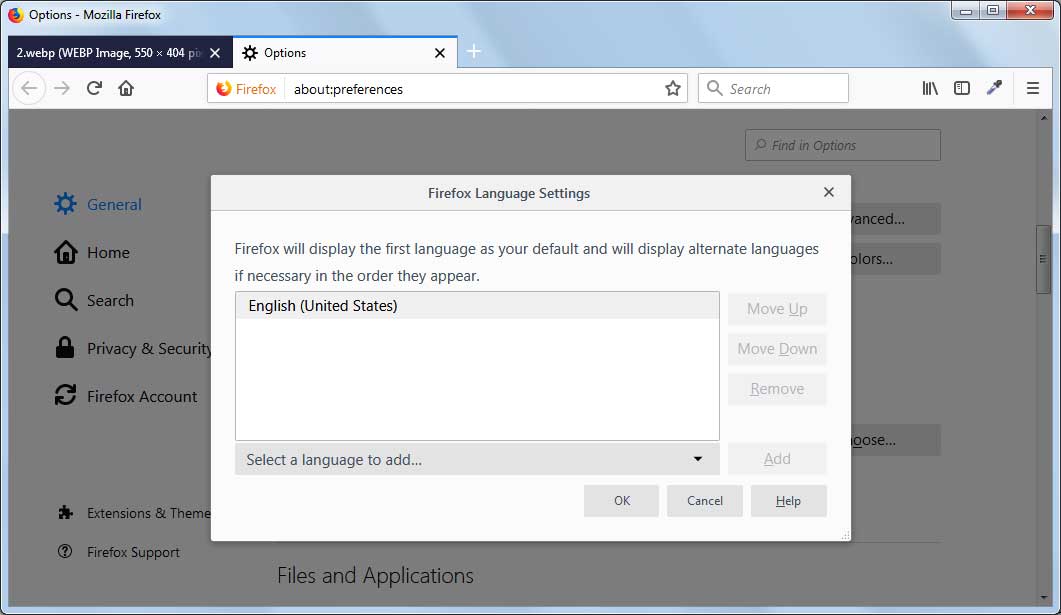The height and width of the screenshot is (615, 1061).
Task: Click the scrollbar up arrow
Action: coord(1043,118)
